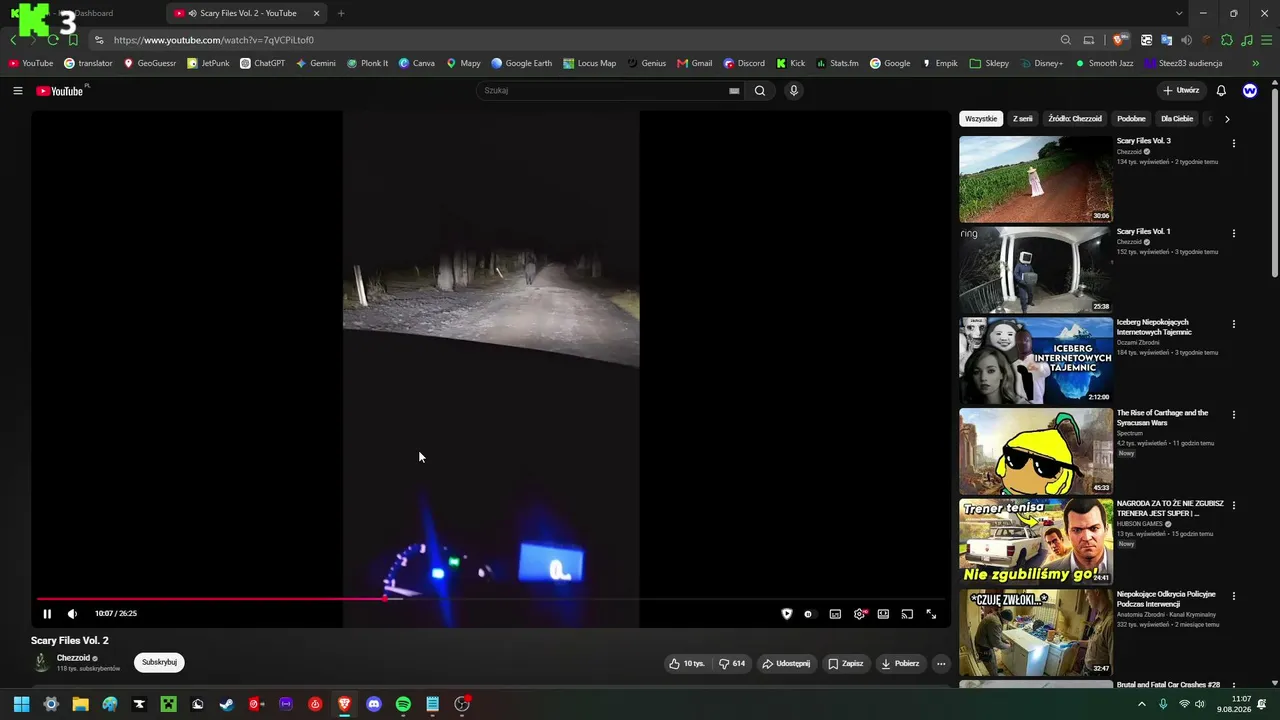Open the browser tab list chevron
This screenshot has width=1280, height=720.
1179,13
